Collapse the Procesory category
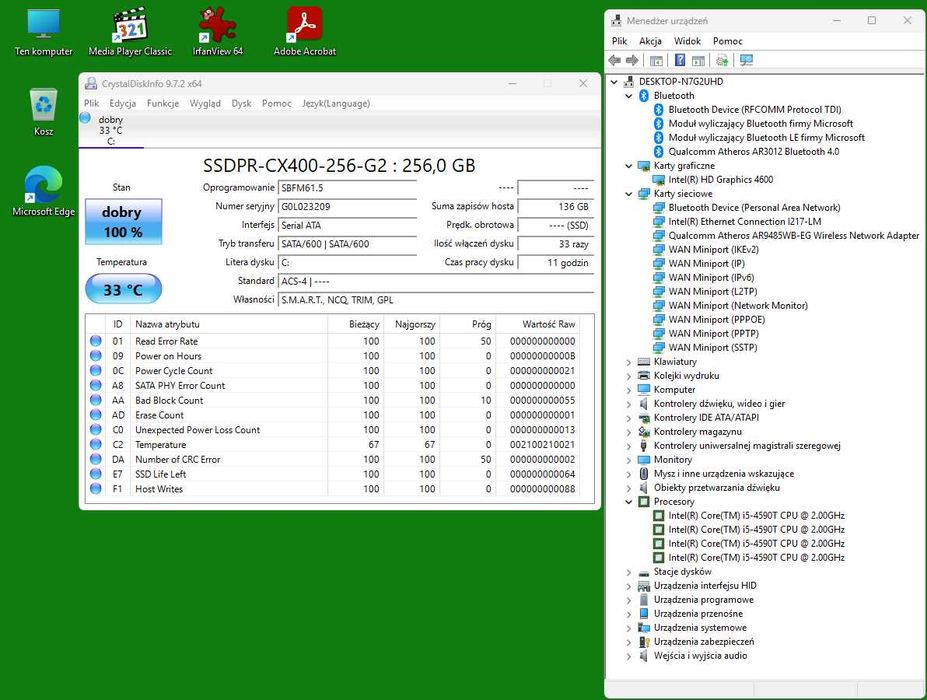The image size is (927, 700). coord(629,502)
